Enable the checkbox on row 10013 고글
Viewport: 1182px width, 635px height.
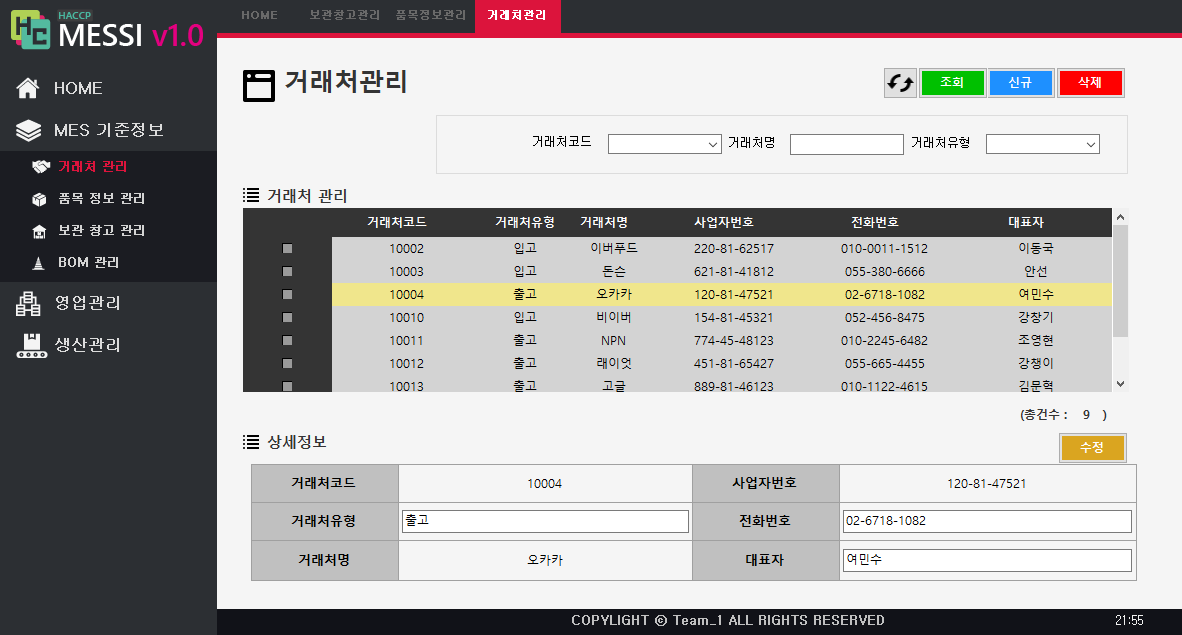[x=287, y=386]
